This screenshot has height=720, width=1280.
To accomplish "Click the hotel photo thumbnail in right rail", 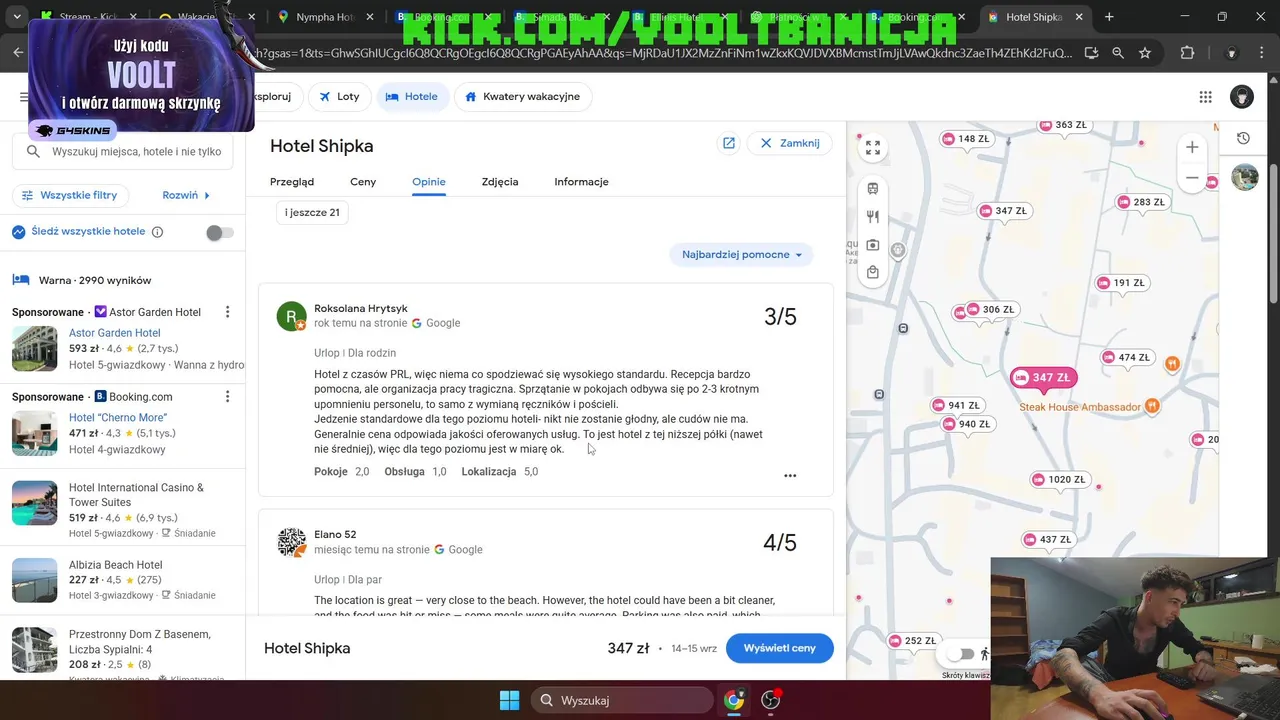I will coord(1244,178).
